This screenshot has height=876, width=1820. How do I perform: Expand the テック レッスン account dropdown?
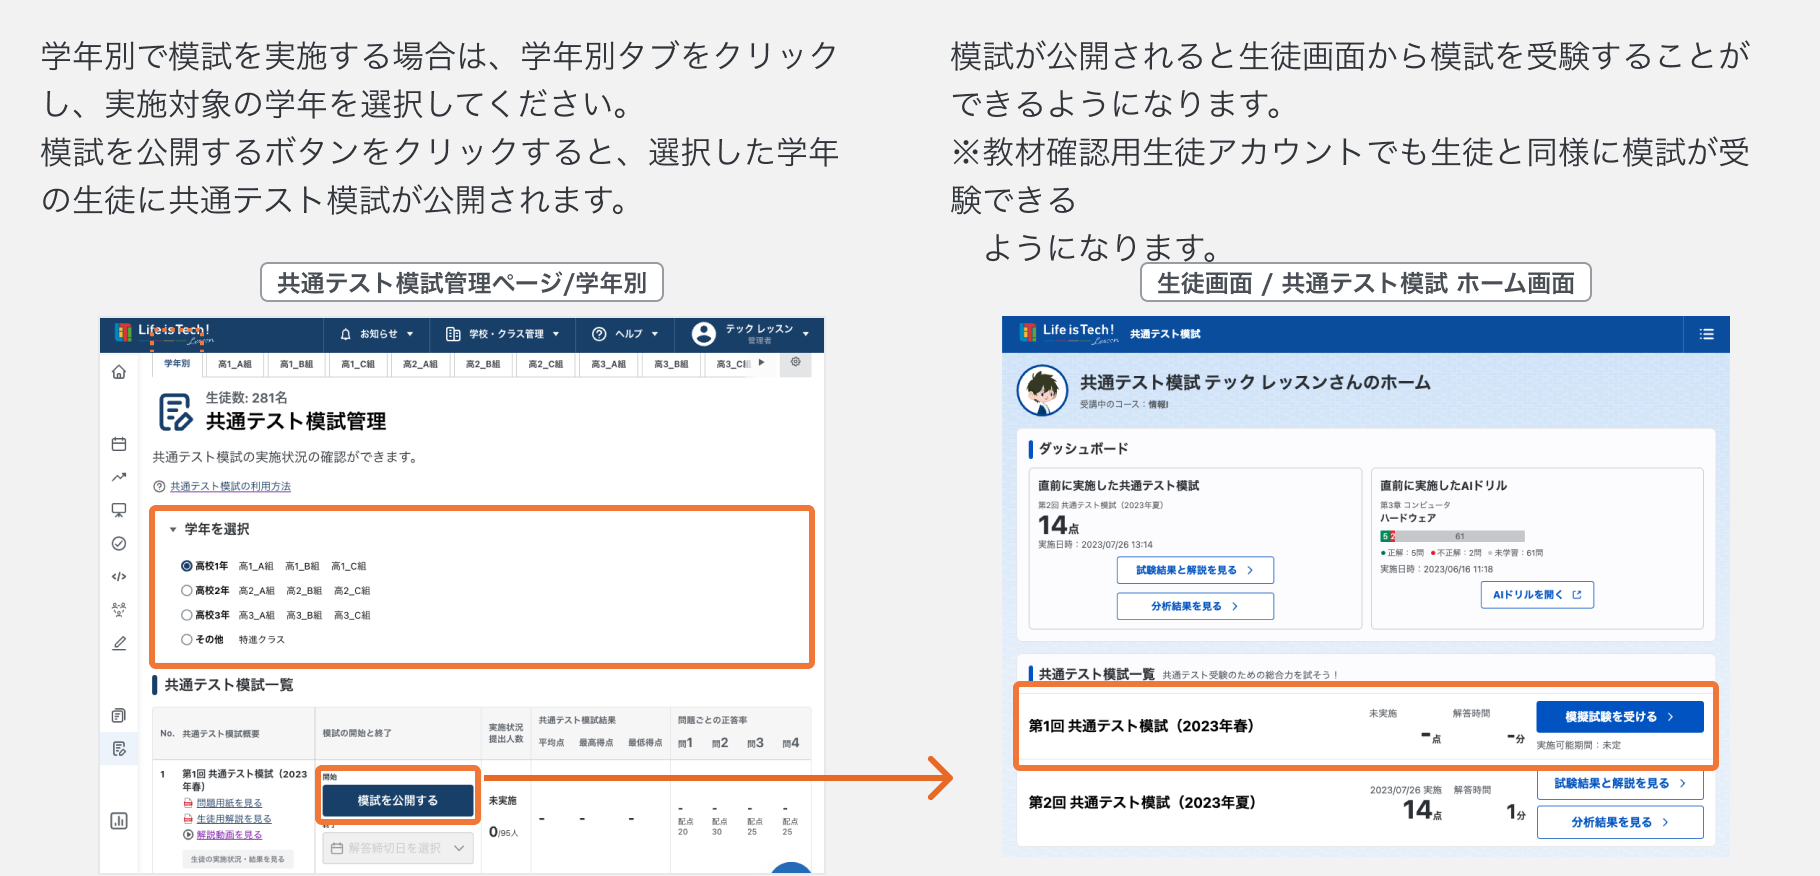(767, 334)
